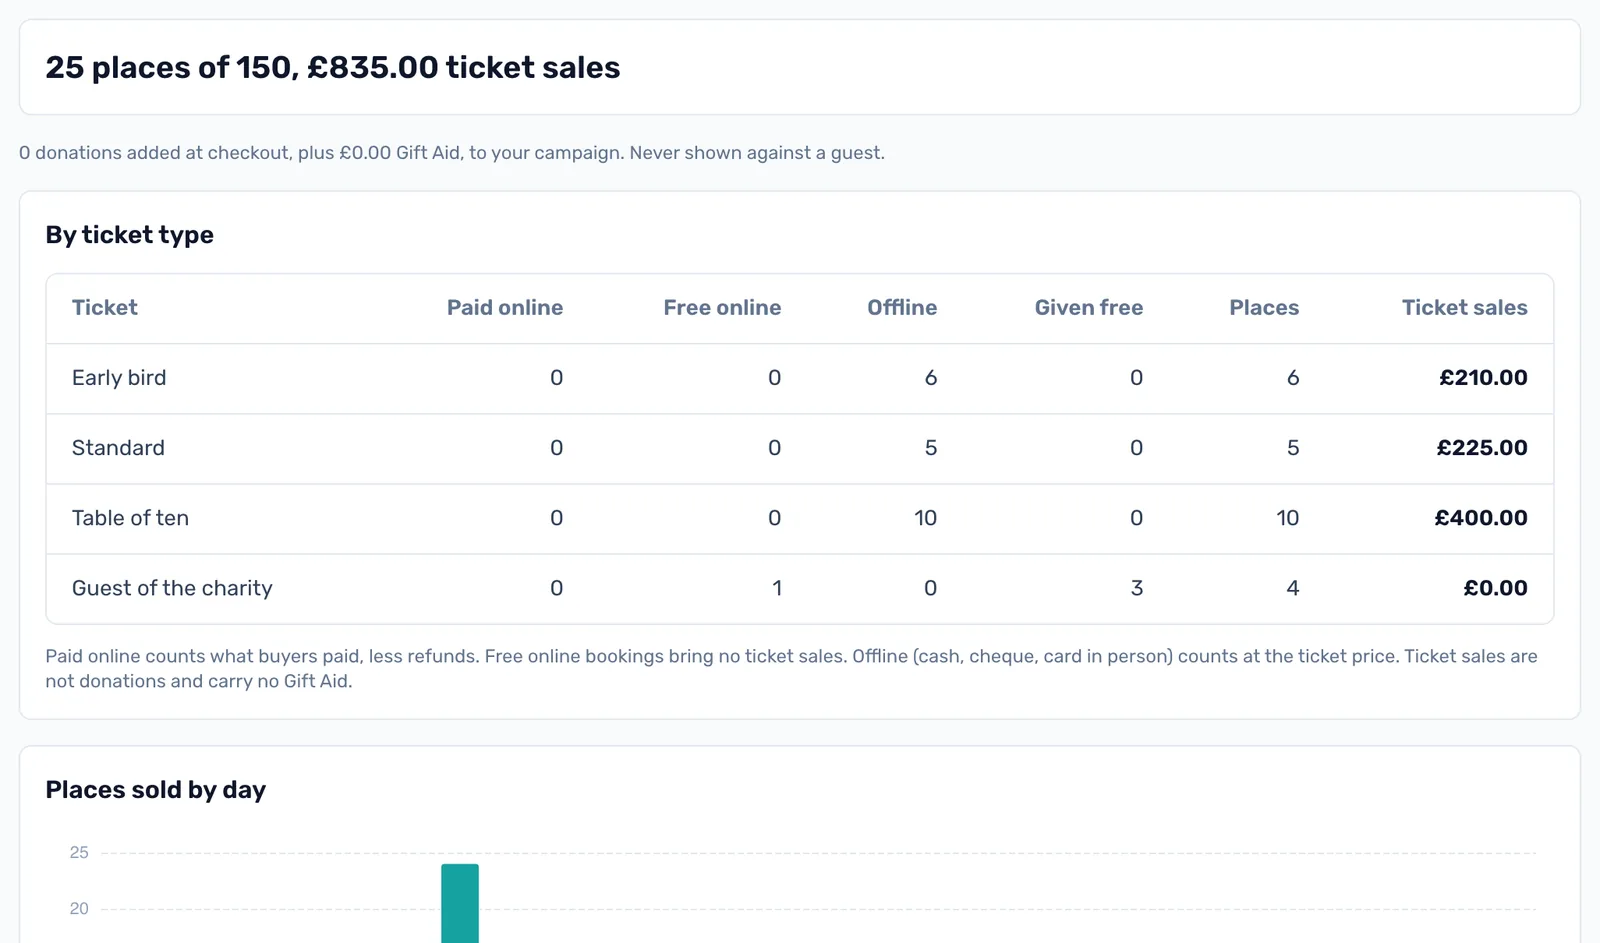Click the '25 places of 150' summary heading
Viewport: 1600px width, 943px height.
coord(333,67)
